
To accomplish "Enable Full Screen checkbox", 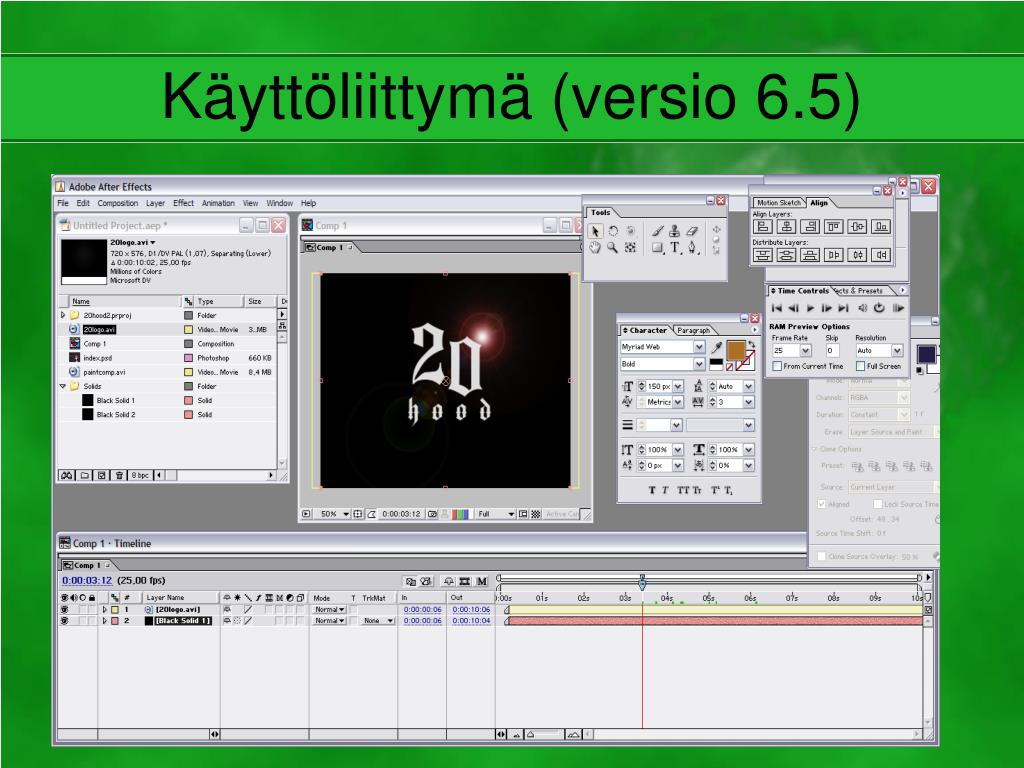I will (861, 366).
